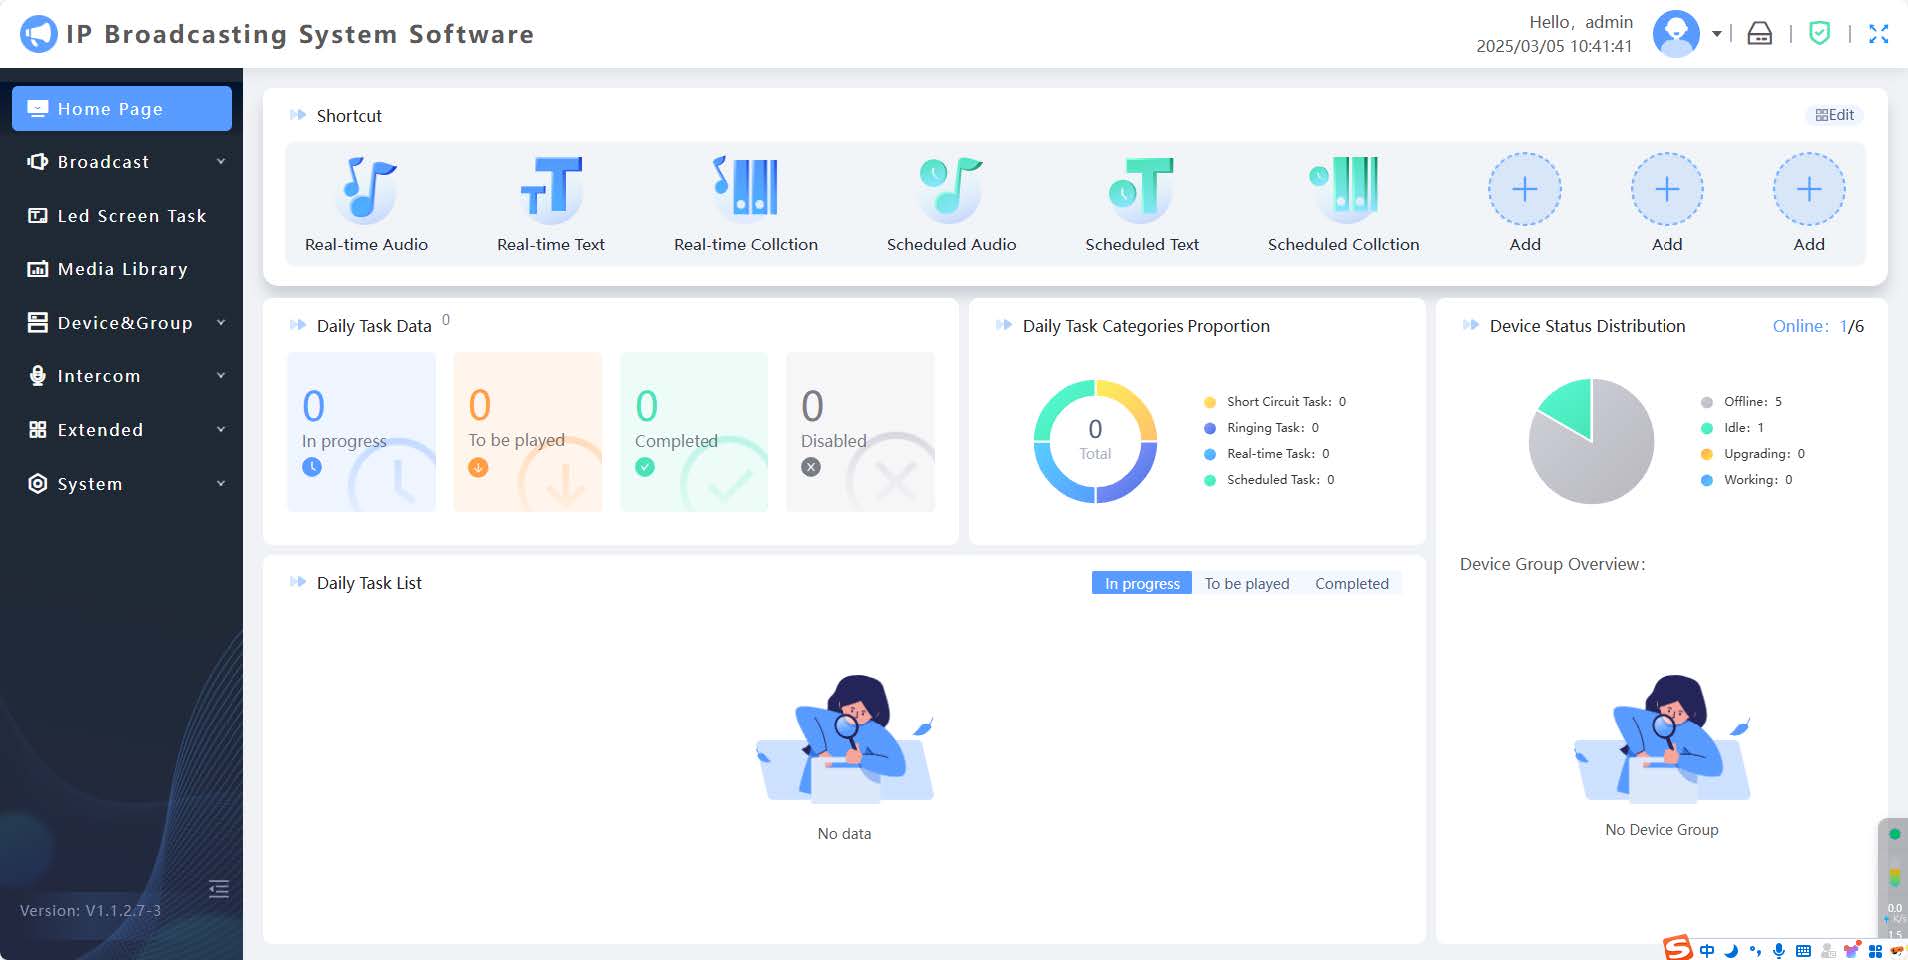Screen dimensions: 1908x960
Task: Open the Device&Group menu
Action: tap(122, 323)
